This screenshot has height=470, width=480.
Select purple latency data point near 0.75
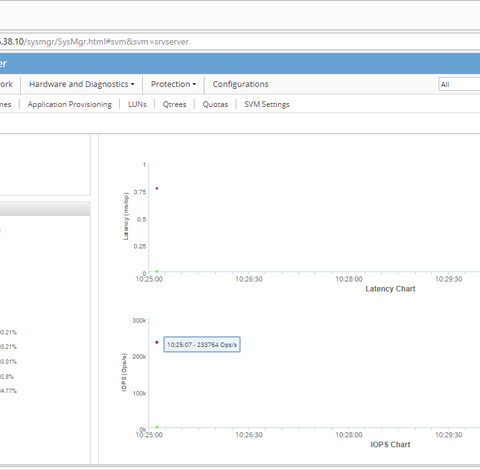tap(157, 188)
